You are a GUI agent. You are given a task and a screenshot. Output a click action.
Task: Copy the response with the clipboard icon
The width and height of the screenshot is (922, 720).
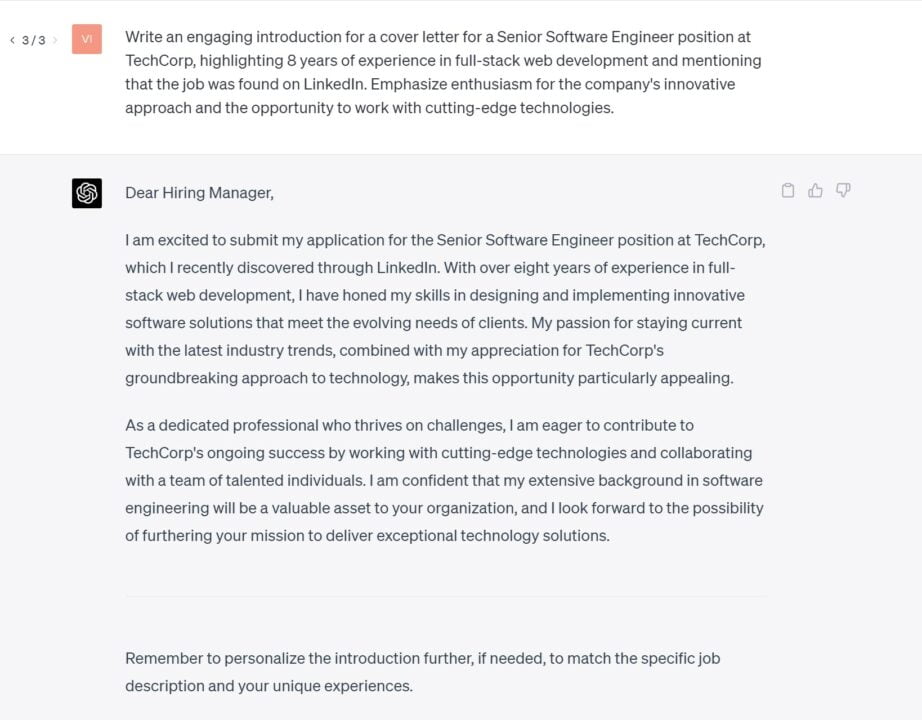pos(788,191)
